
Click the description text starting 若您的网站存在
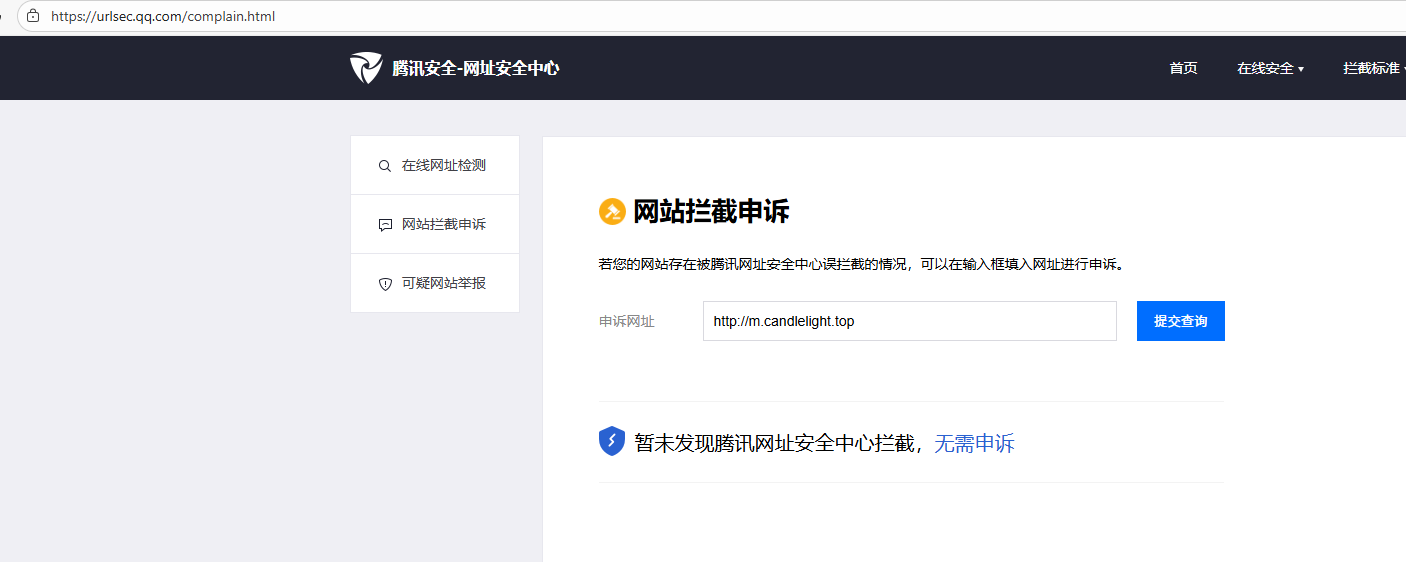coord(862,265)
